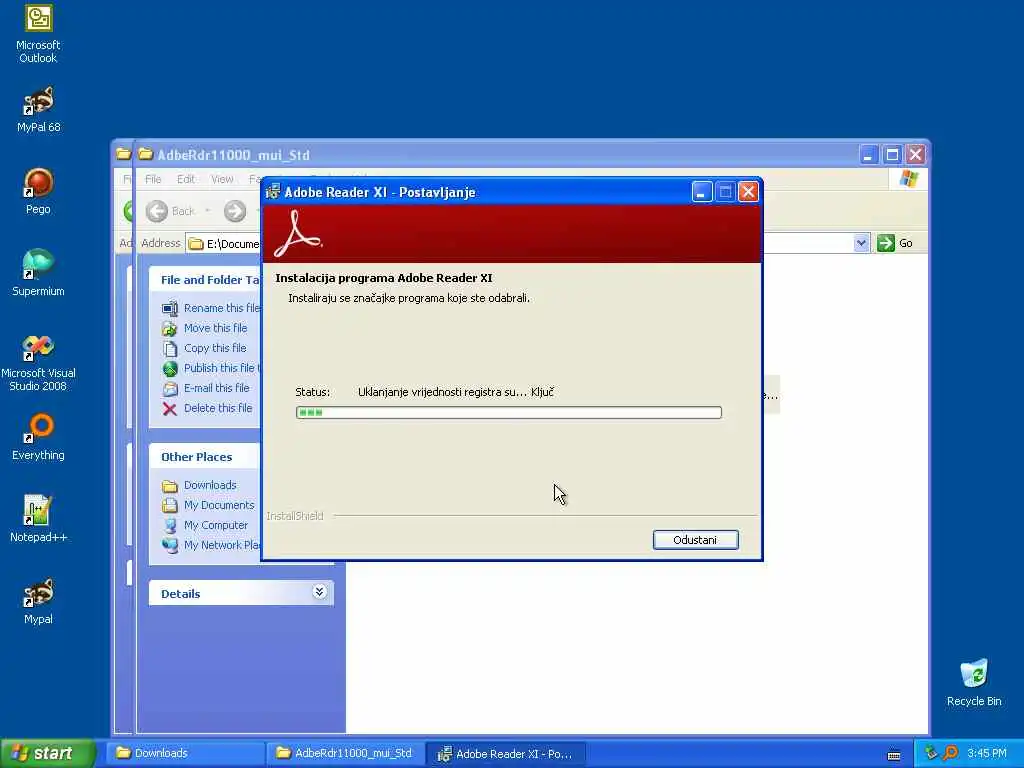Screen dimensions: 1024x768
Task: Click Back button in Explorer toolbar
Action: coord(170,211)
